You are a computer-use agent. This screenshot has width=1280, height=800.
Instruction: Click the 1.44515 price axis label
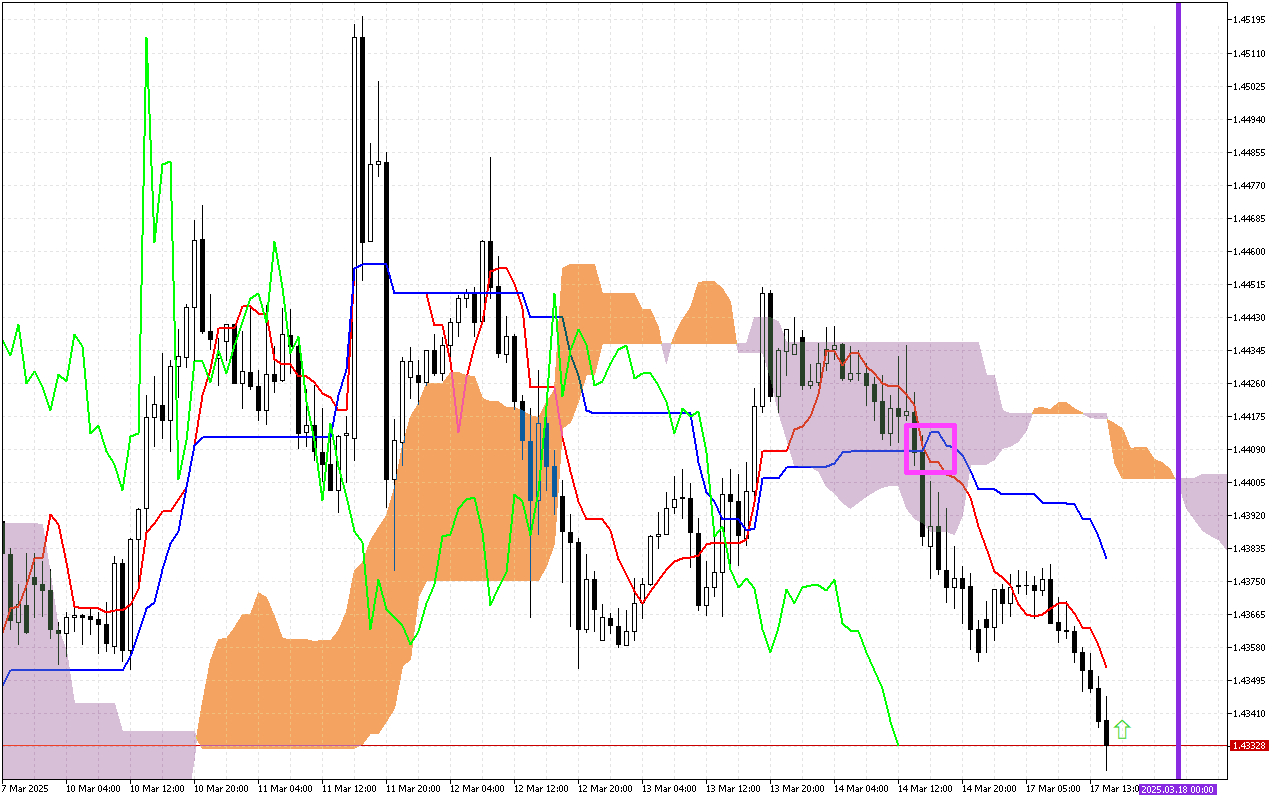click(x=1249, y=284)
